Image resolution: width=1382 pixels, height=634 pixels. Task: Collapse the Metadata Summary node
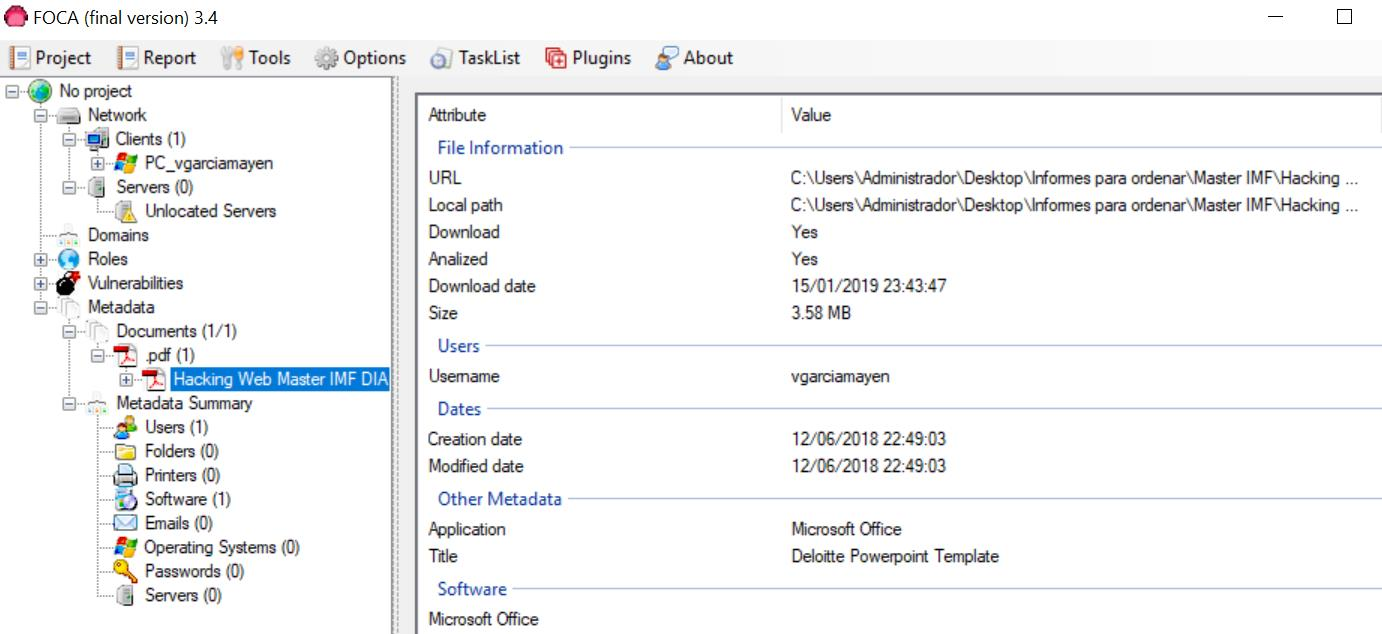69,404
